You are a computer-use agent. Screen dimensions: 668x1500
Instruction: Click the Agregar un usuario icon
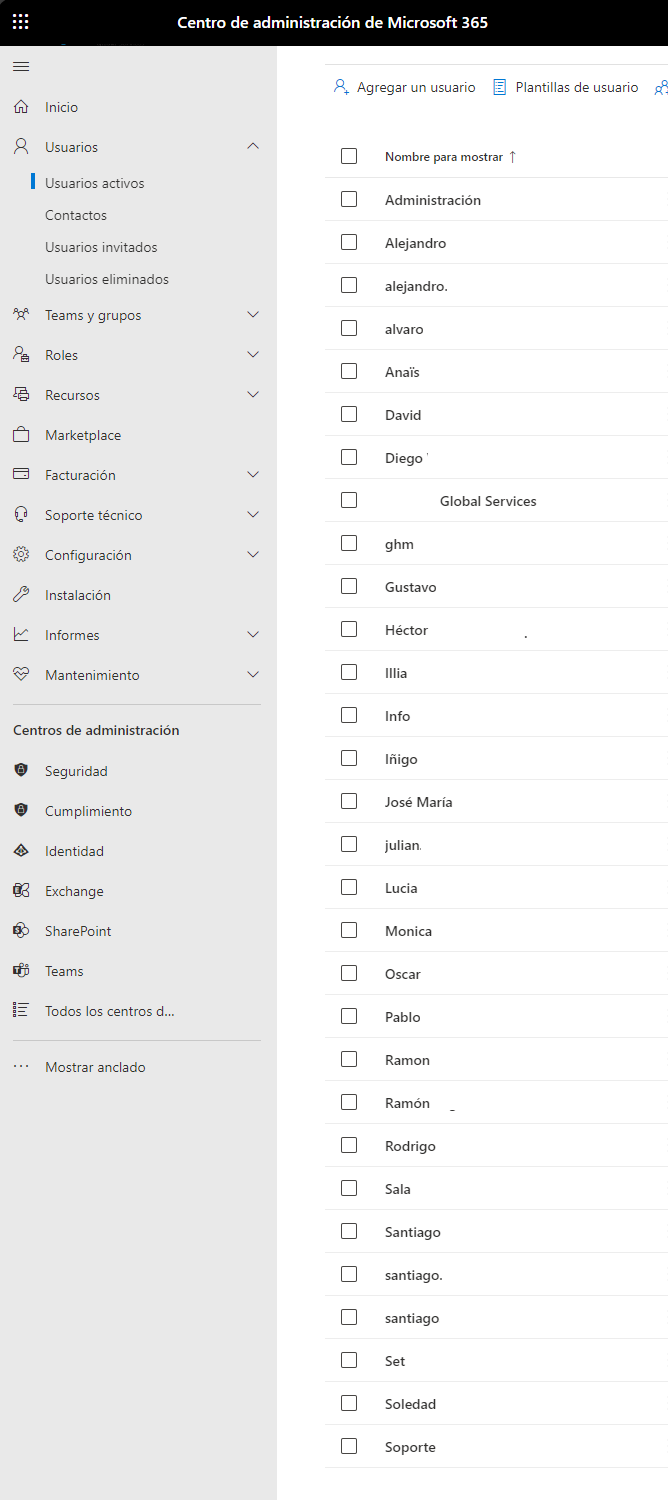click(x=341, y=87)
